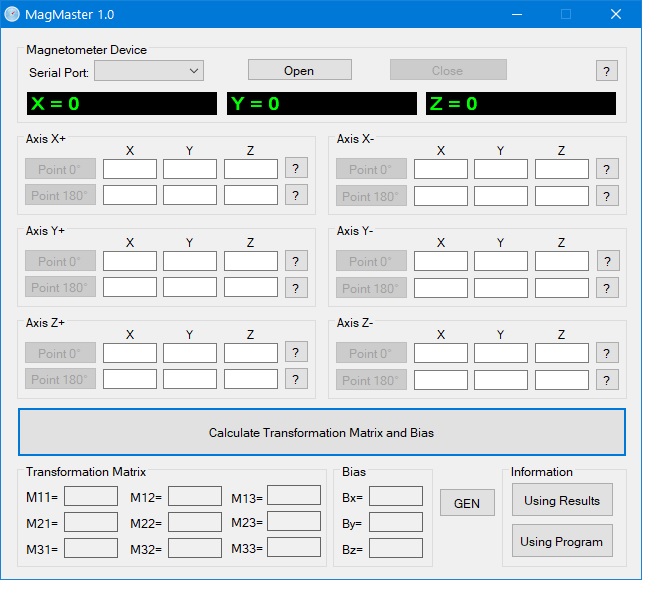This screenshot has width=657, height=596.
Task: Click the Axis X+ Point 180° button
Action: (x=60, y=195)
